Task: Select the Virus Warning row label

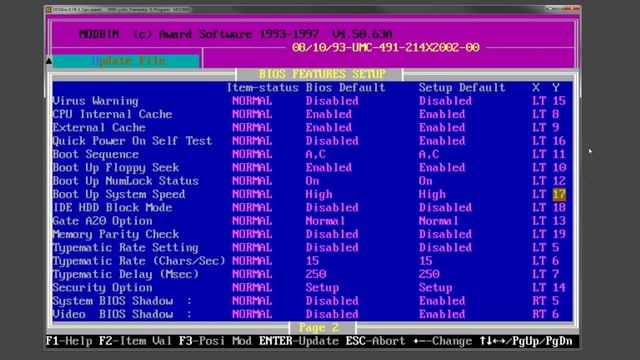Action: click(96, 101)
